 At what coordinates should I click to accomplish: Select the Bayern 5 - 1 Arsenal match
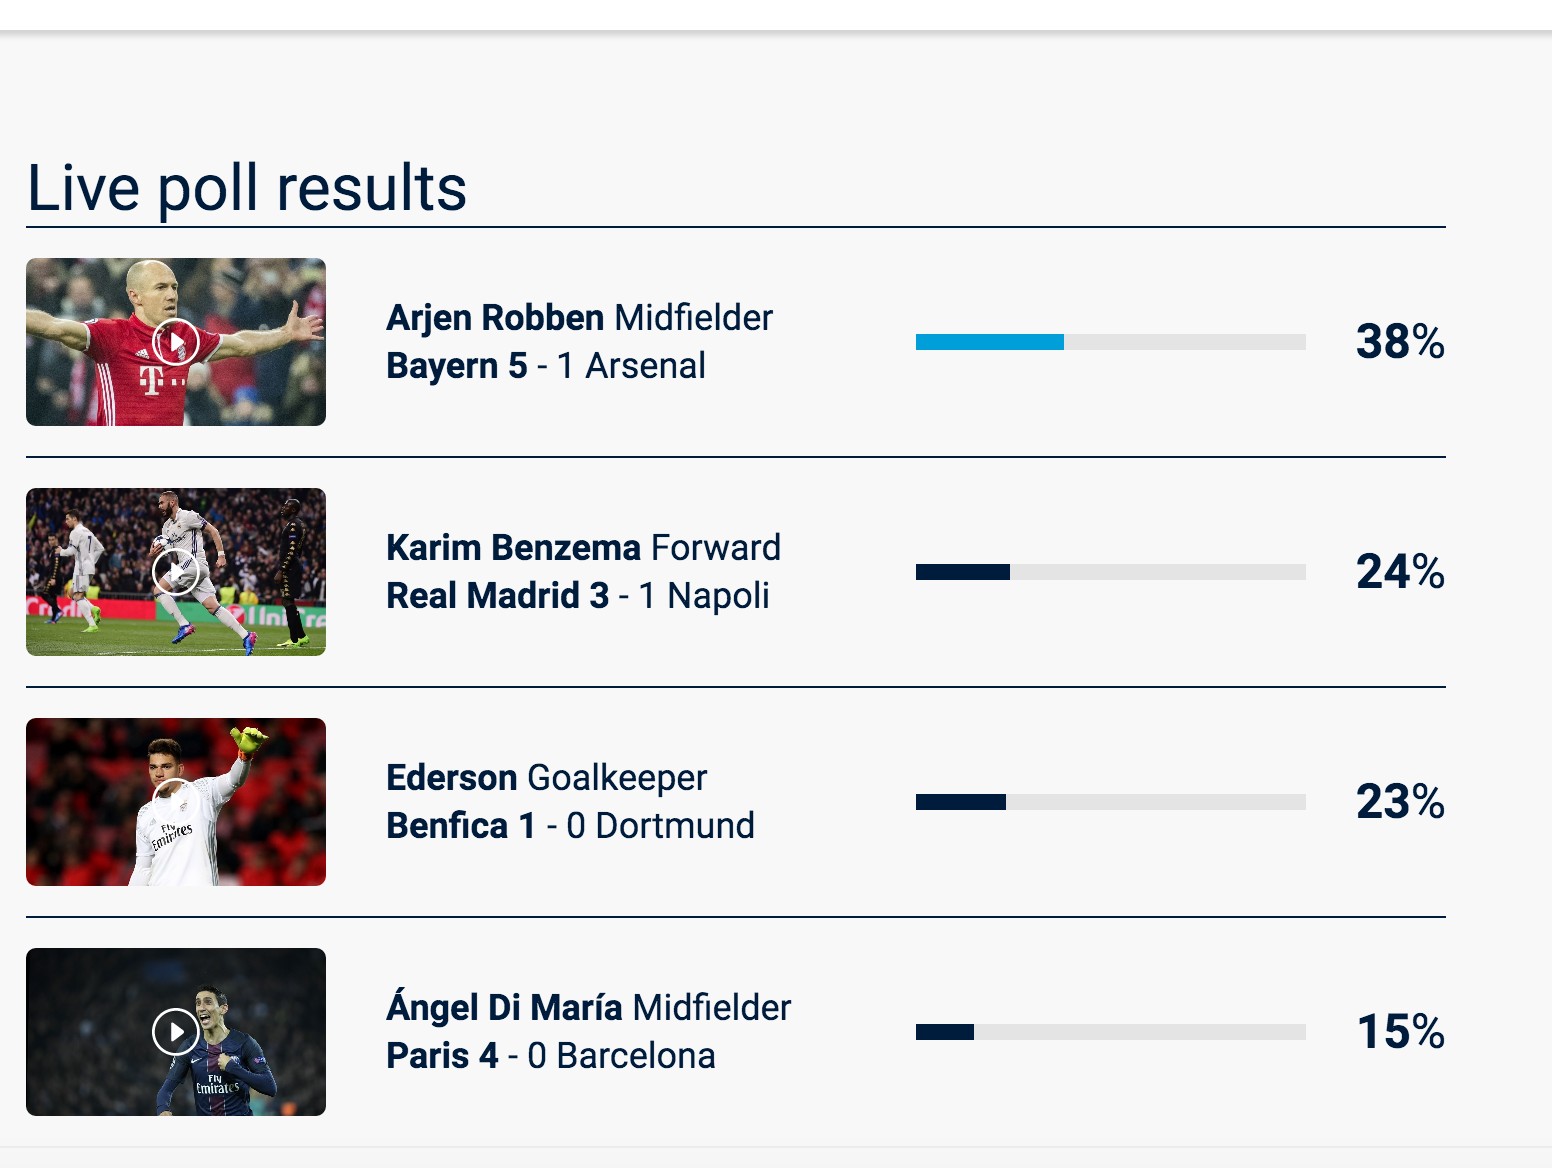click(x=546, y=366)
